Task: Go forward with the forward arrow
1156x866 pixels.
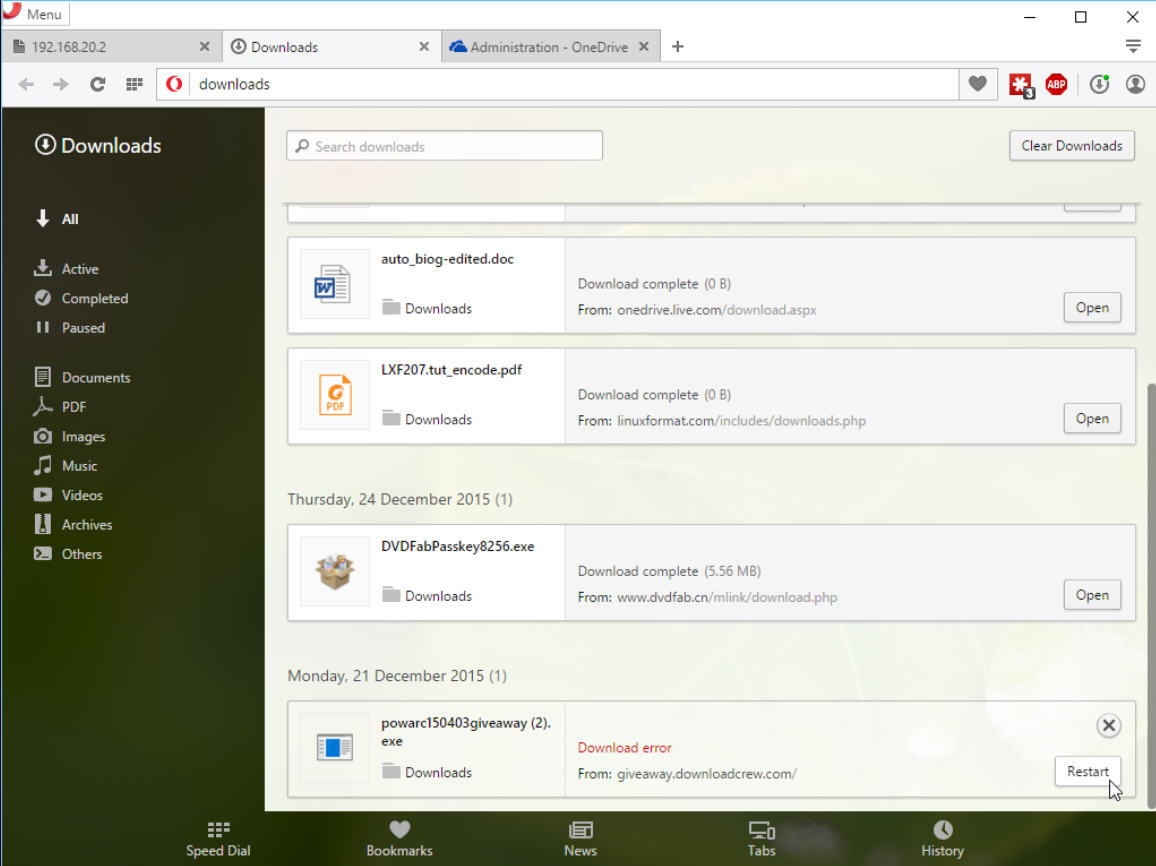Action: pos(60,84)
